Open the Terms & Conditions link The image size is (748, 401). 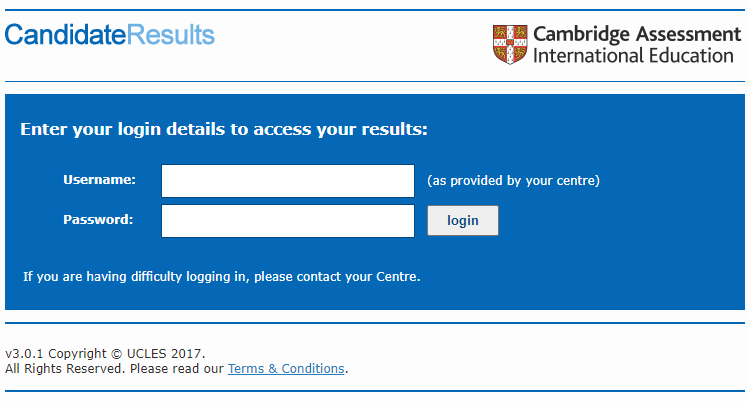coord(286,369)
